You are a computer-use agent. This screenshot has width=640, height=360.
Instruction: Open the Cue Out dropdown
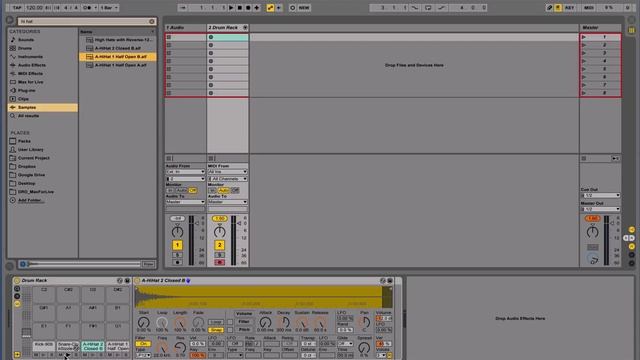600,196
